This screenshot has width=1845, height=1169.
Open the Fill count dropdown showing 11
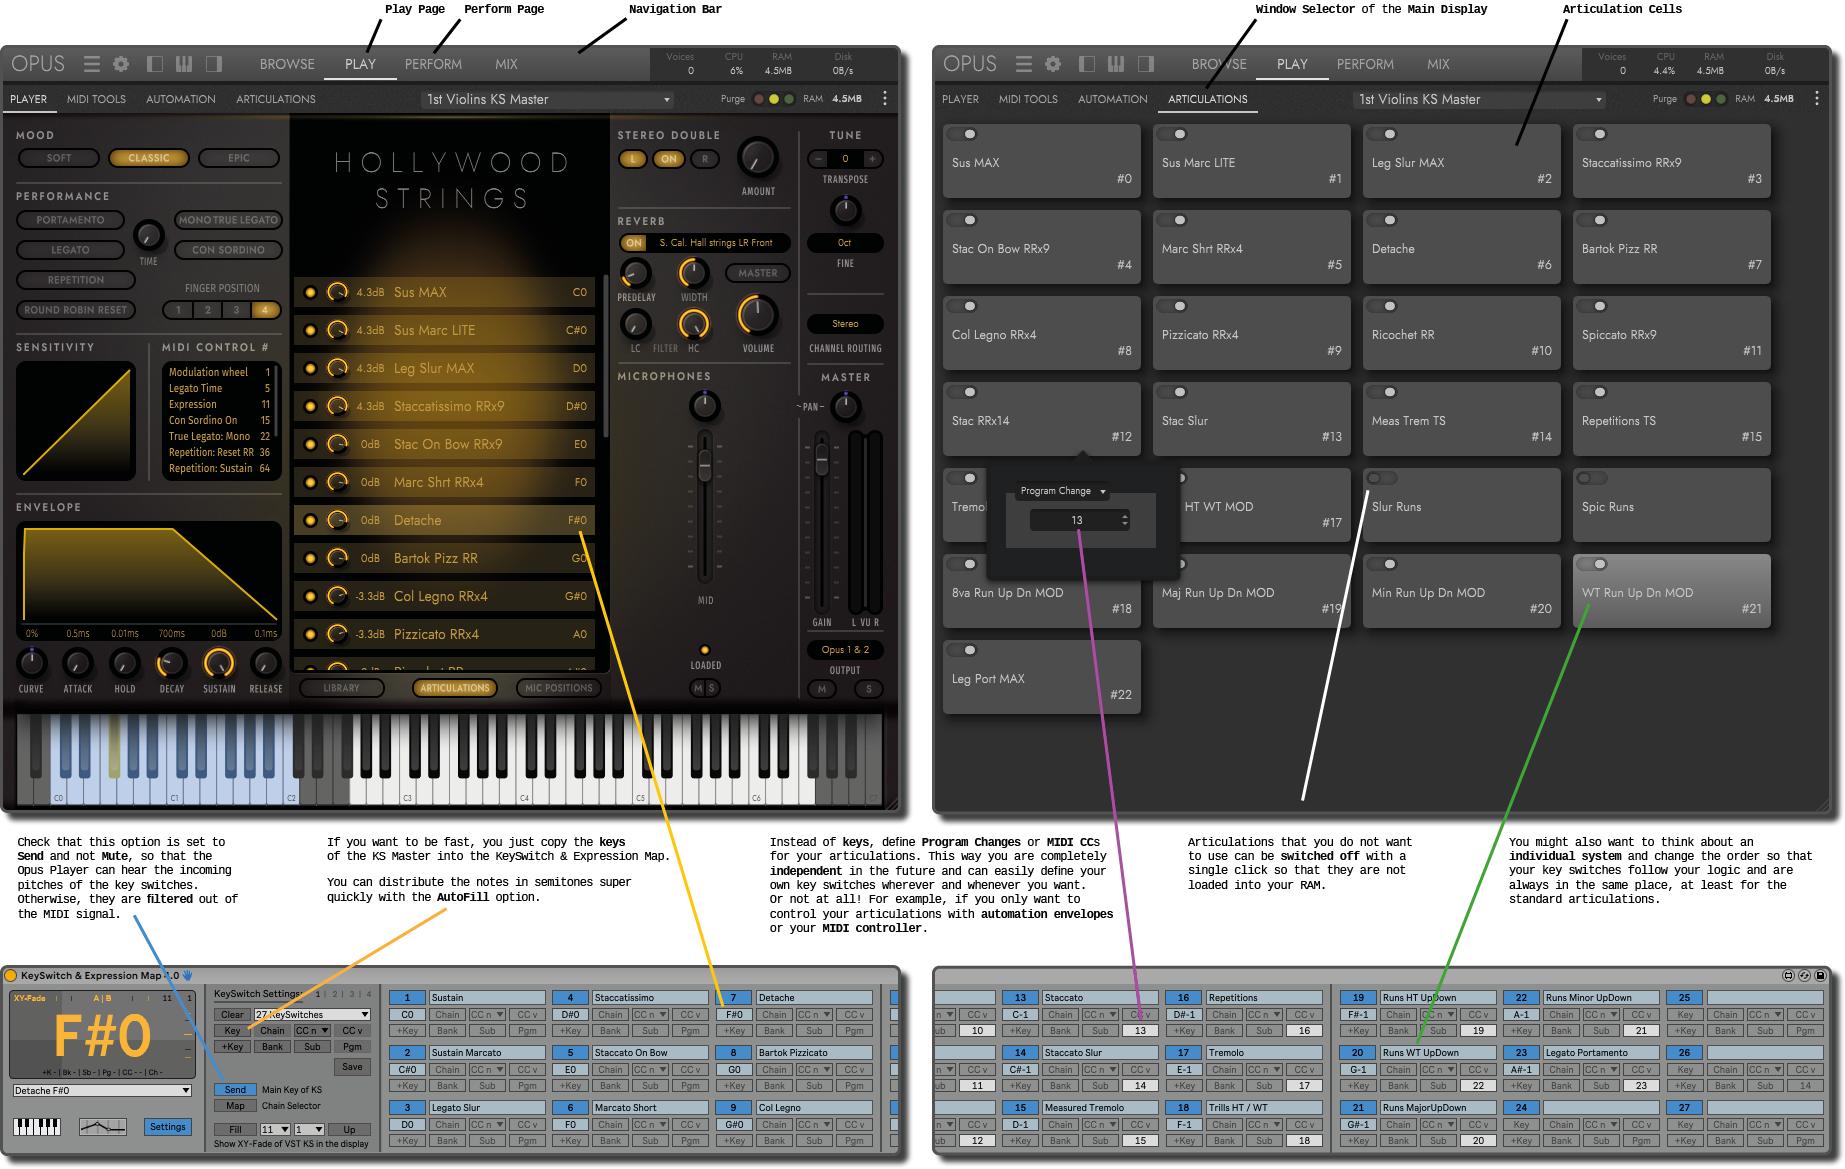(x=275, y=1130)
